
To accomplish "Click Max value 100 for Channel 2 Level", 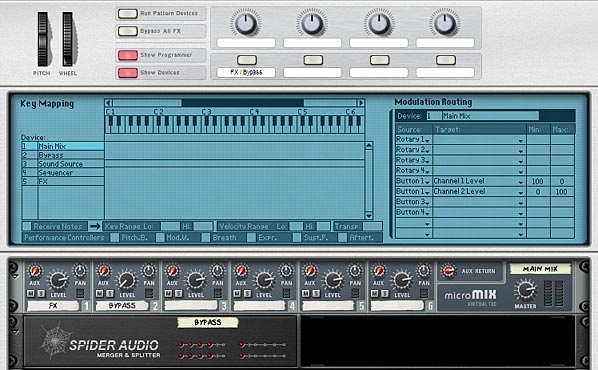I will tap(562, 191).
